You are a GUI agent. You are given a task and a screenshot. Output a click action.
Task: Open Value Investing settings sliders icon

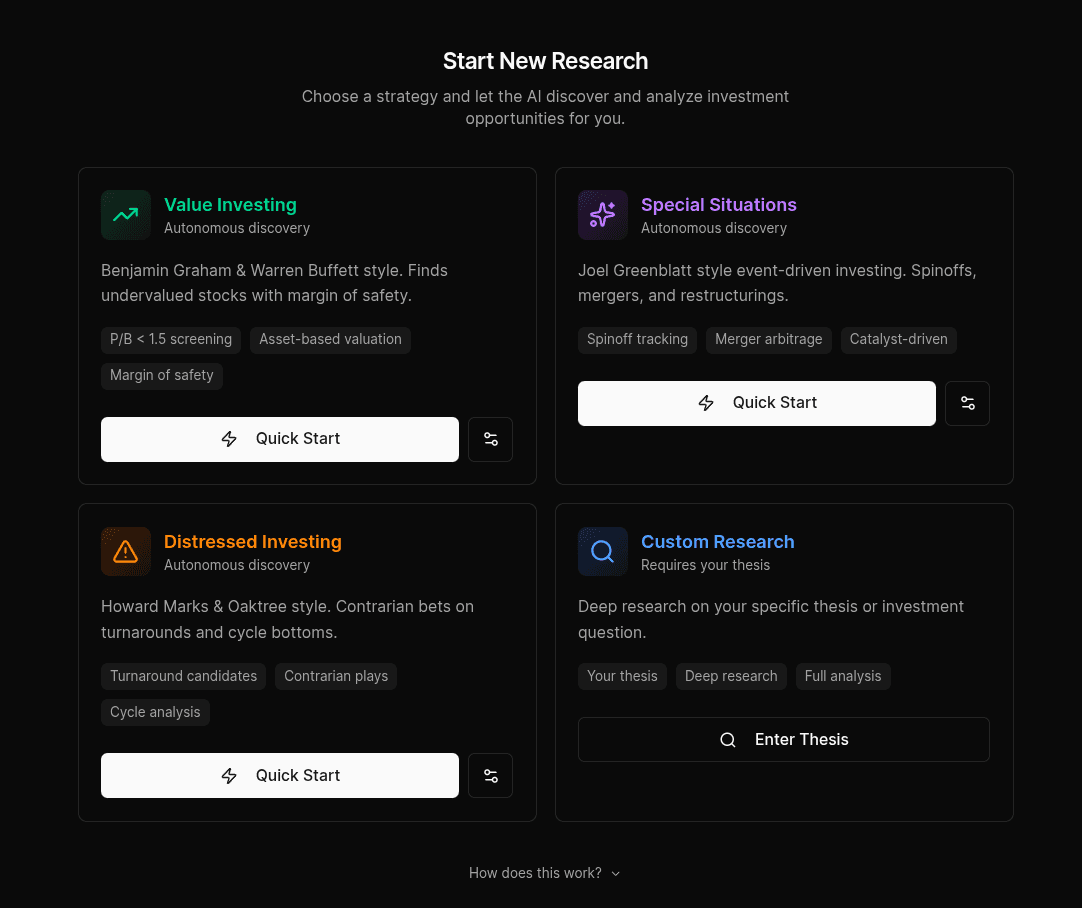tap(490, 439)
